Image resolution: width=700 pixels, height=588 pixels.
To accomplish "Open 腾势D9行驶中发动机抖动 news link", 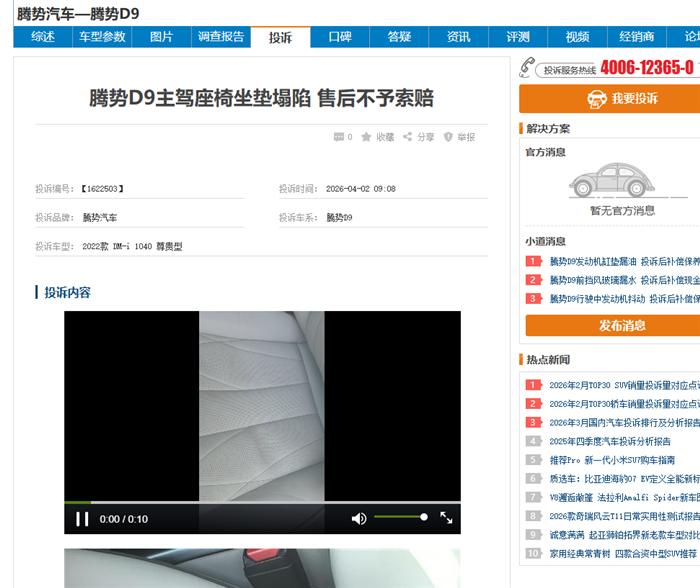I will point(625,299).
